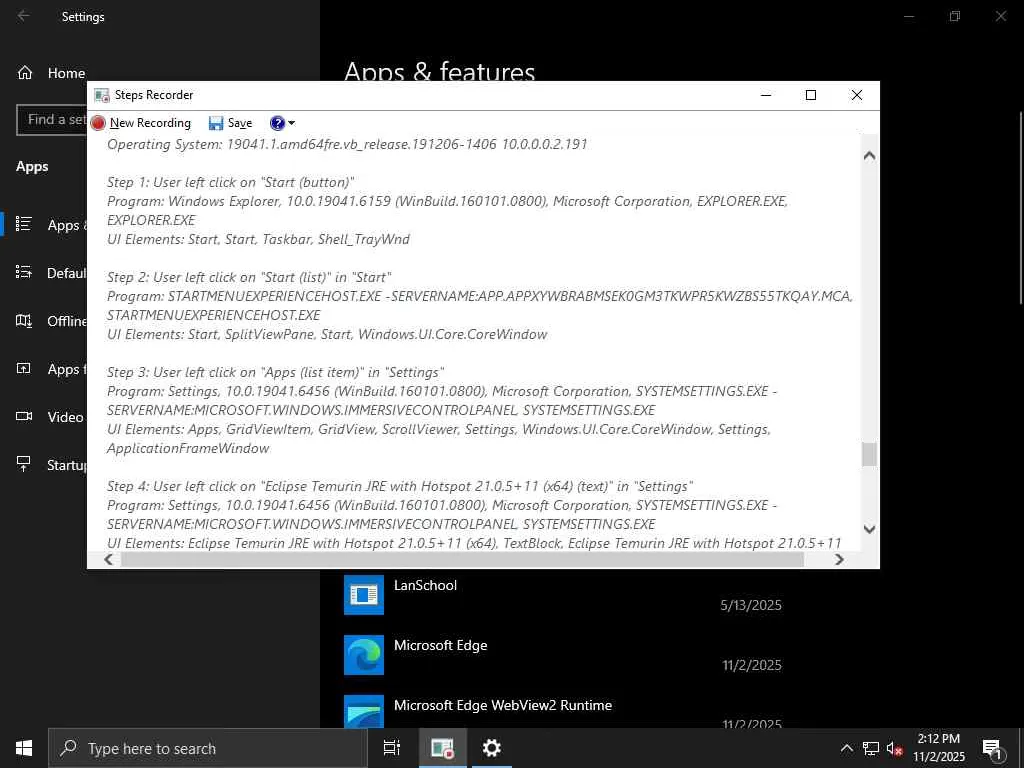The width and height of the screenshot is (1024, 768).
Task: Click the taskbar search box
Action: tap(208, 748)
